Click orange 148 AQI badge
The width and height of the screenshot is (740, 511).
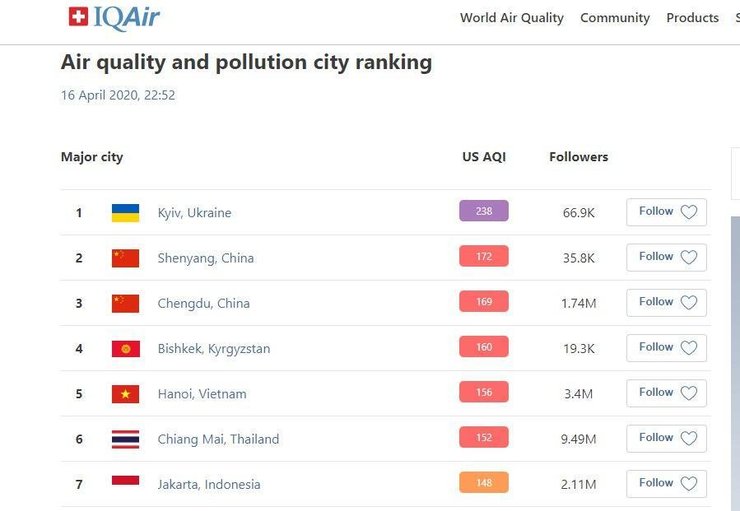click(484, 483)
